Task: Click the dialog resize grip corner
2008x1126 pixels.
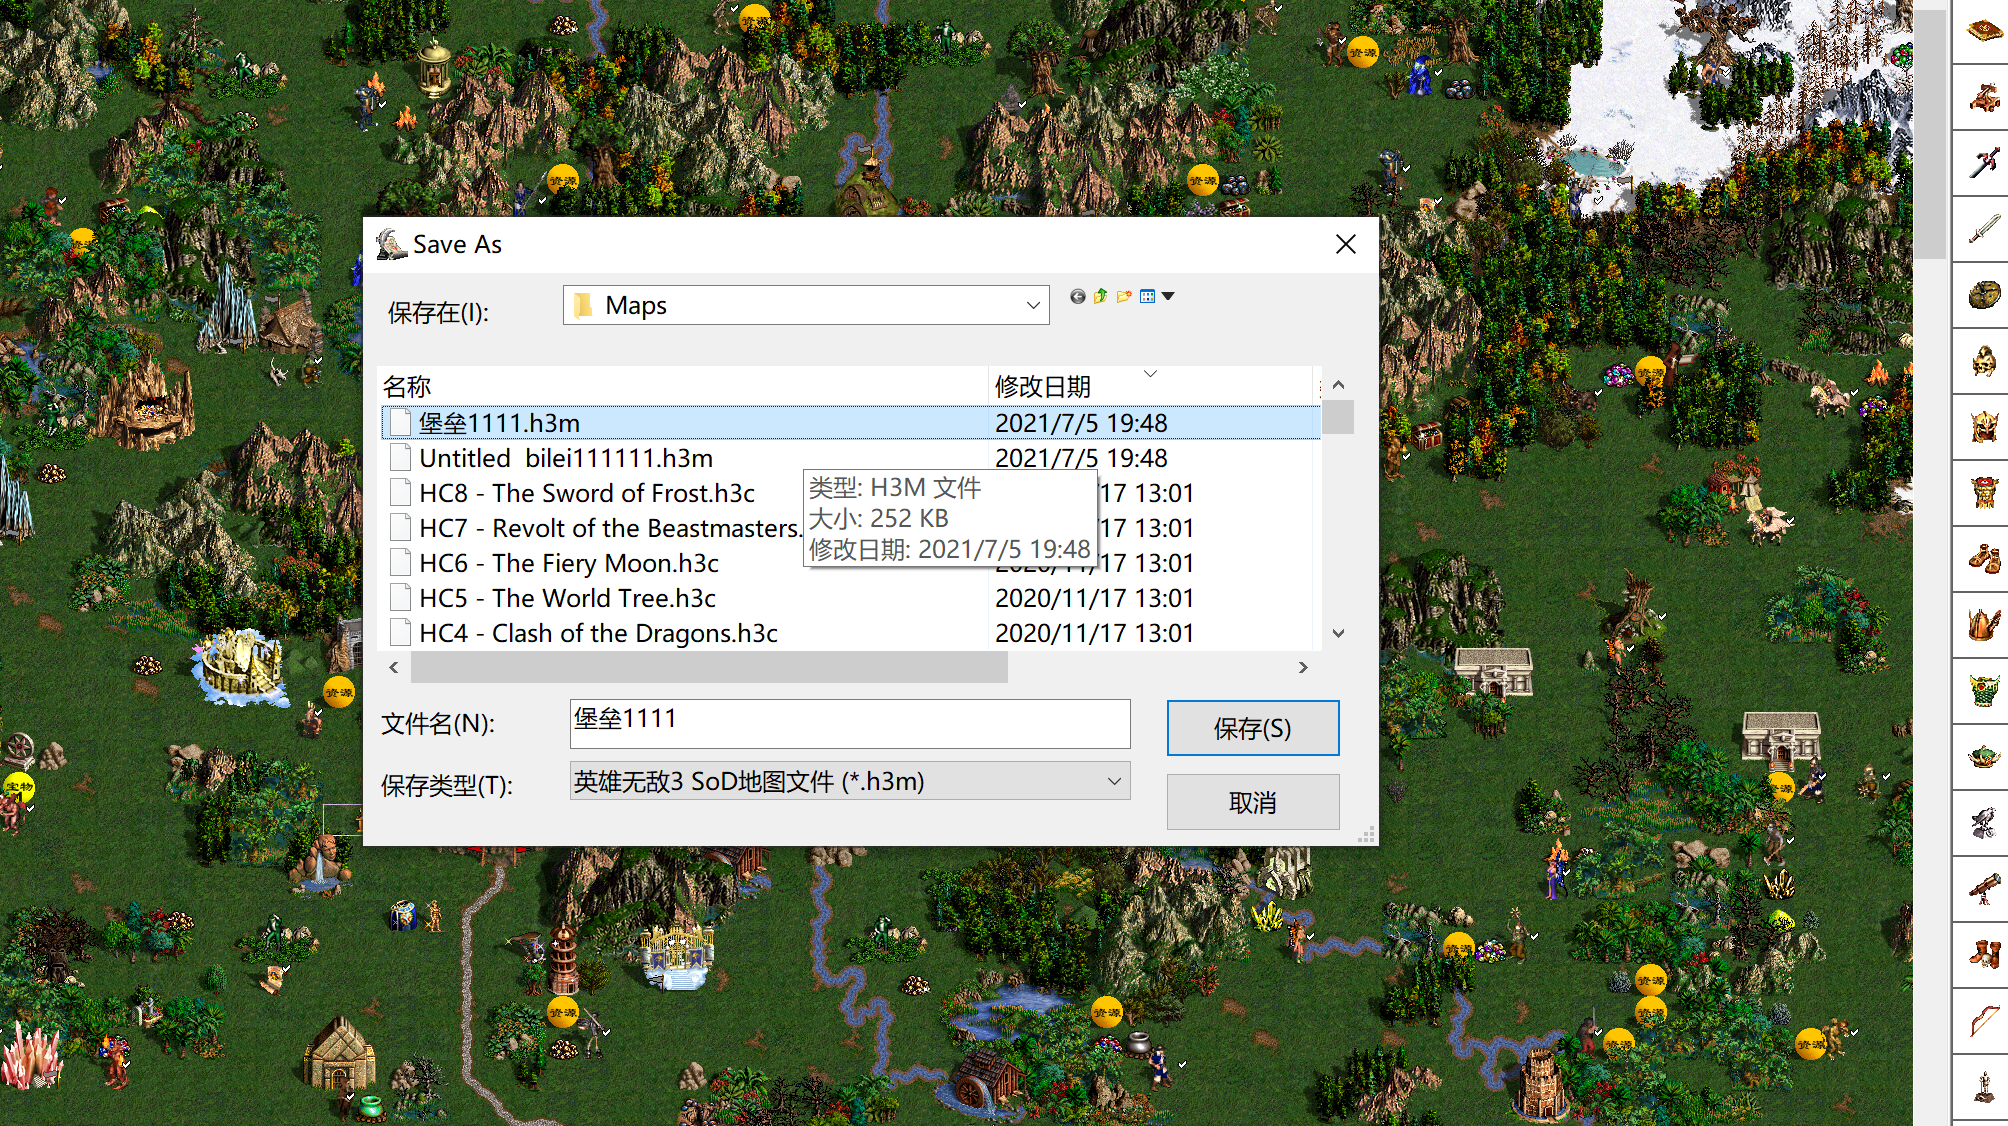Action: (x=1367, y=835)
